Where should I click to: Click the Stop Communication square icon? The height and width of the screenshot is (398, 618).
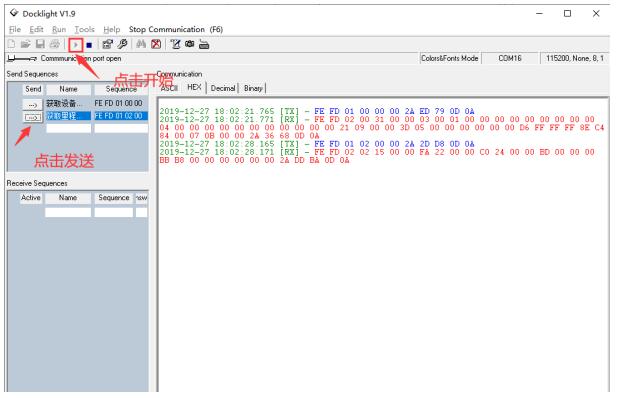[x=89, y=45]
